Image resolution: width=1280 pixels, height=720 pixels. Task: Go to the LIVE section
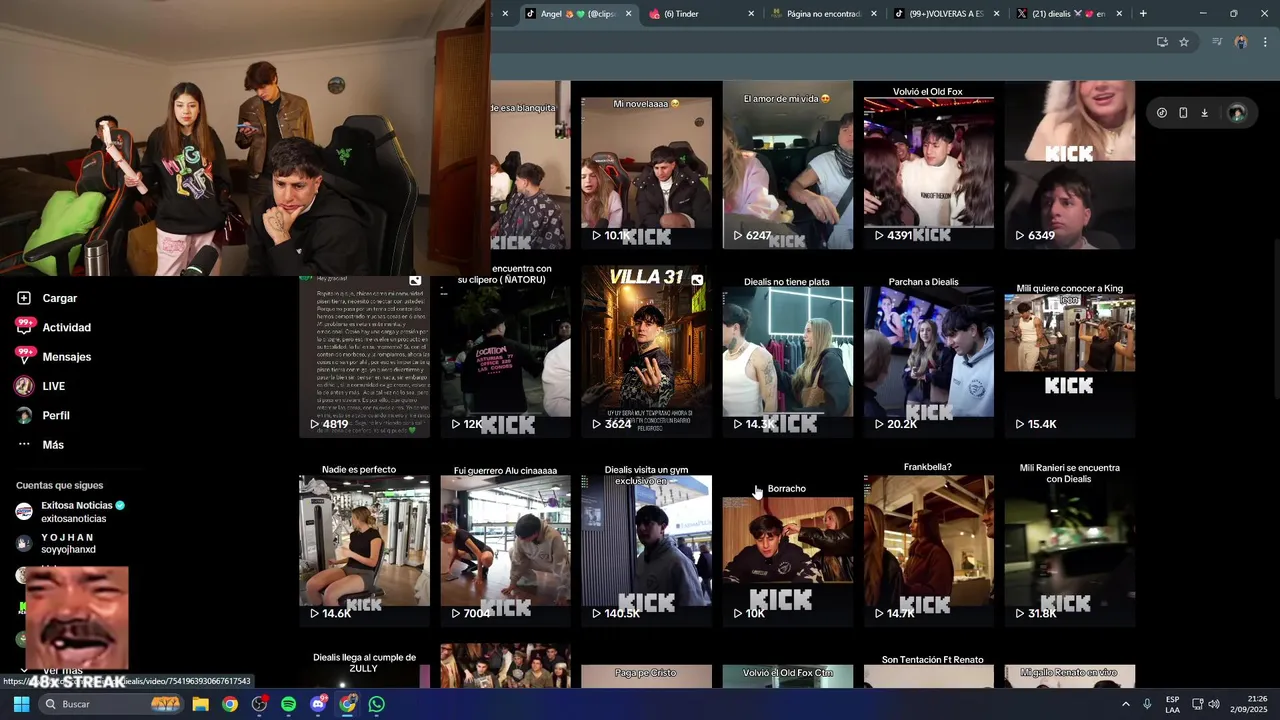pyautogui.click(x=41, y=386)
